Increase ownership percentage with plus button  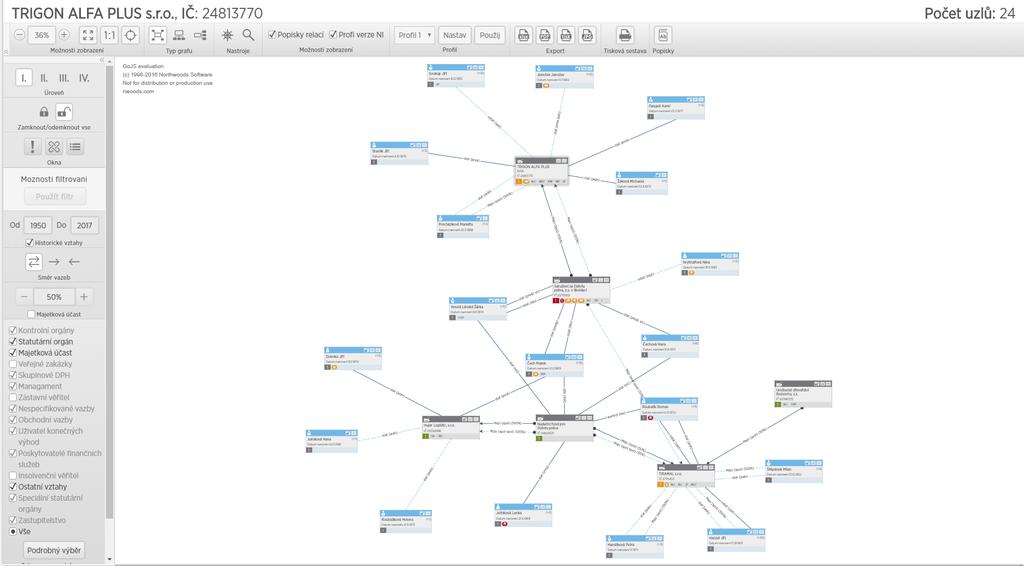[84, 296]
